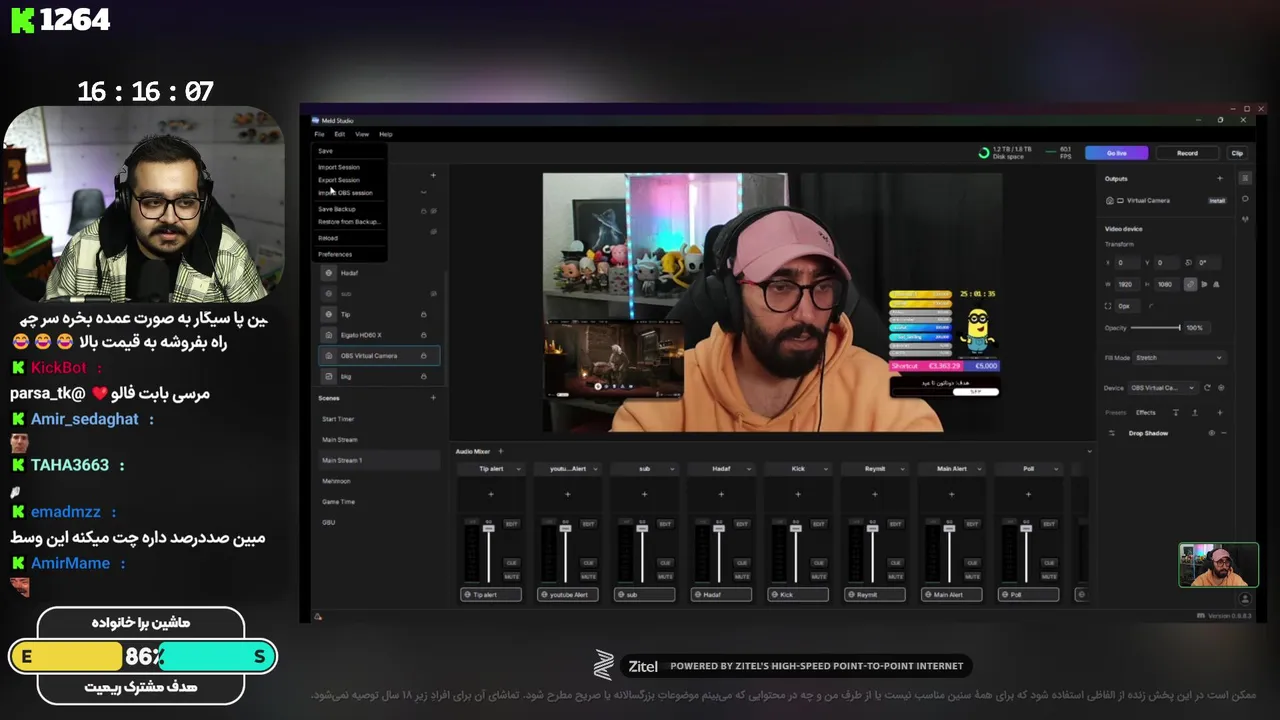This screenshot has width=1280, height=720.
Task: Enable CUE on the sub track
Action: pos(665,563)
